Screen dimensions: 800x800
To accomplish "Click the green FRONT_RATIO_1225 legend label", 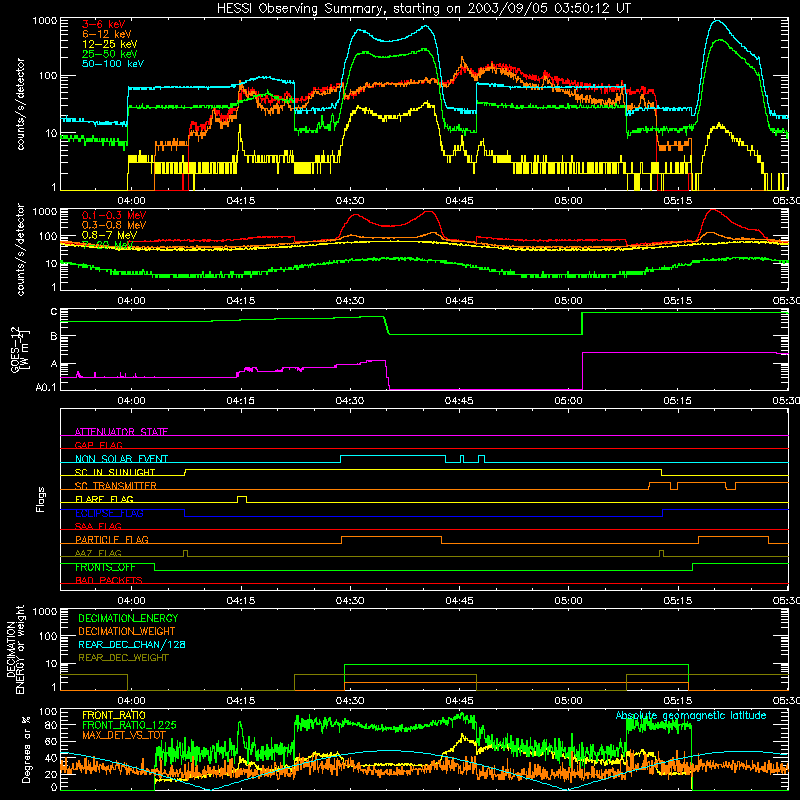I will click(x=129, y=725).
